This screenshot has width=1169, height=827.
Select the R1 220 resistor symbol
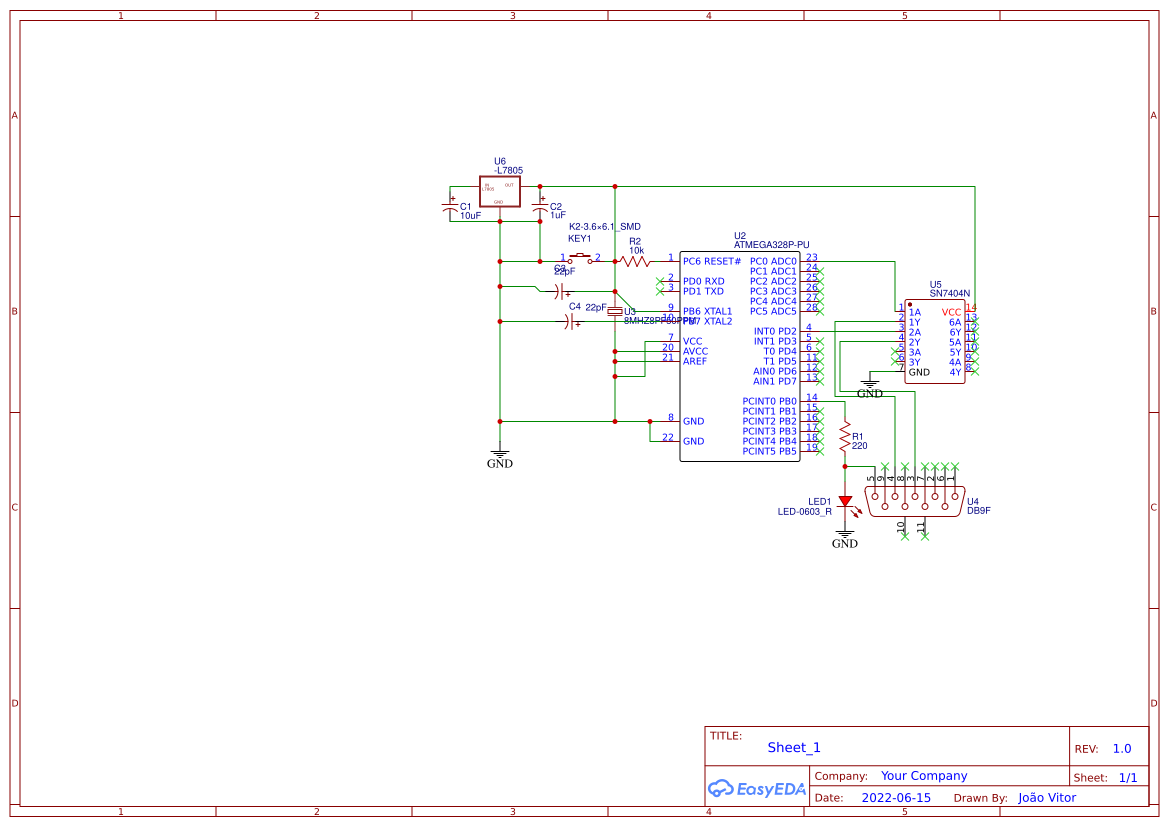click(x=845, y=436)
